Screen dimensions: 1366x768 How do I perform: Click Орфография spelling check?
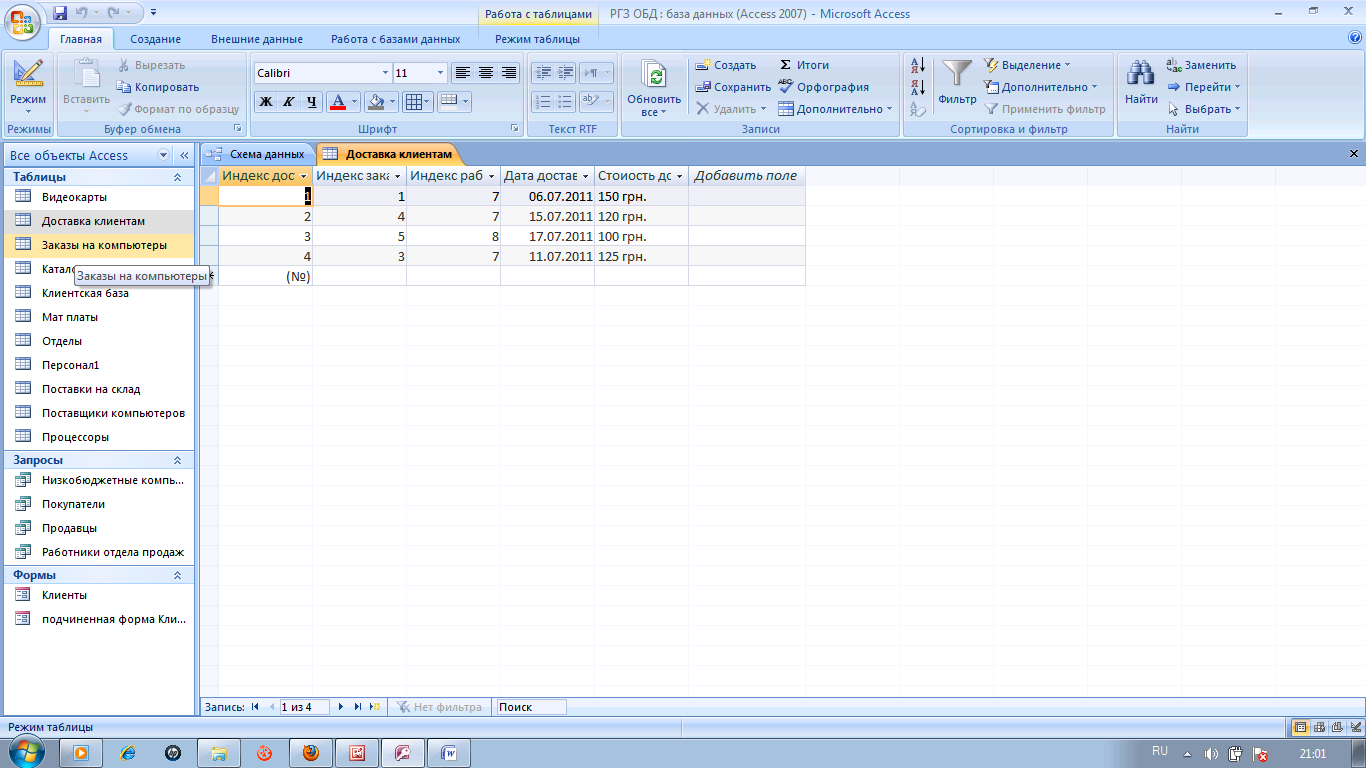click(x=823, y=87)
